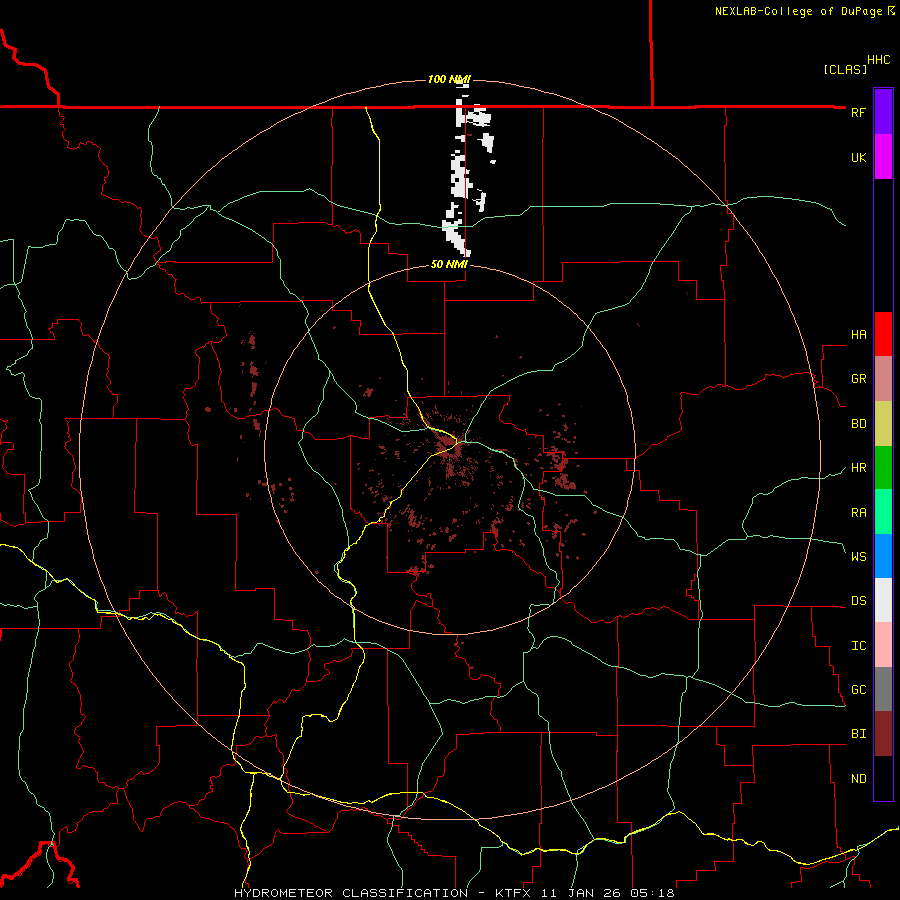This screenshot has height=900, width=900.
Task: Click the BI dark red legend swatch
Action: (883, 734)
